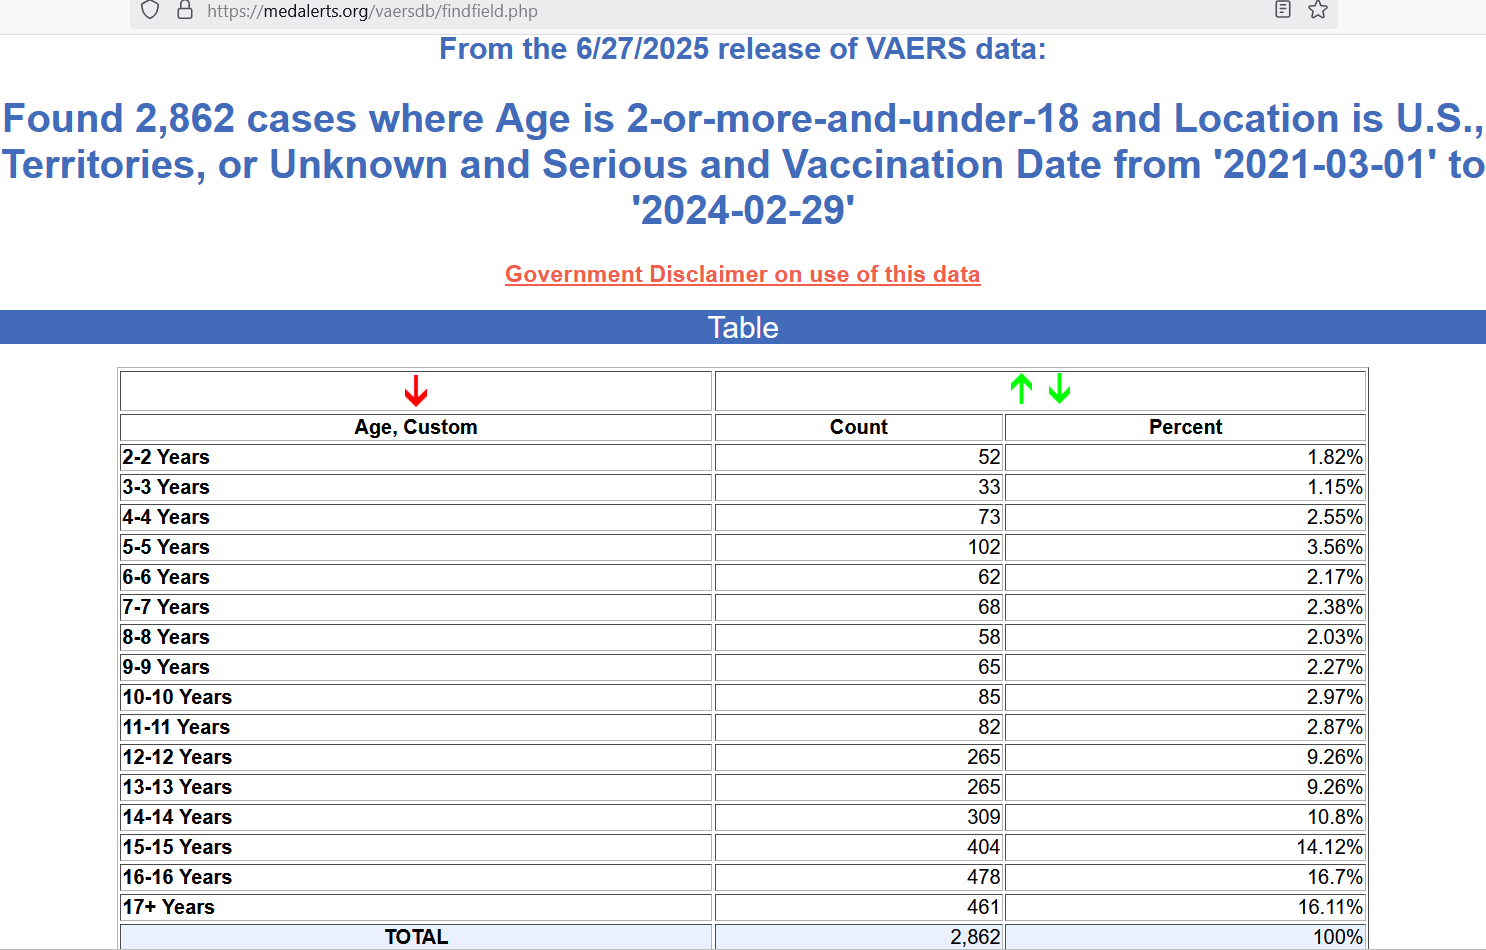This screenshot has width=1486, height=950.
Task: Select the 10-10 Years row label
Action: pos(177,697)
